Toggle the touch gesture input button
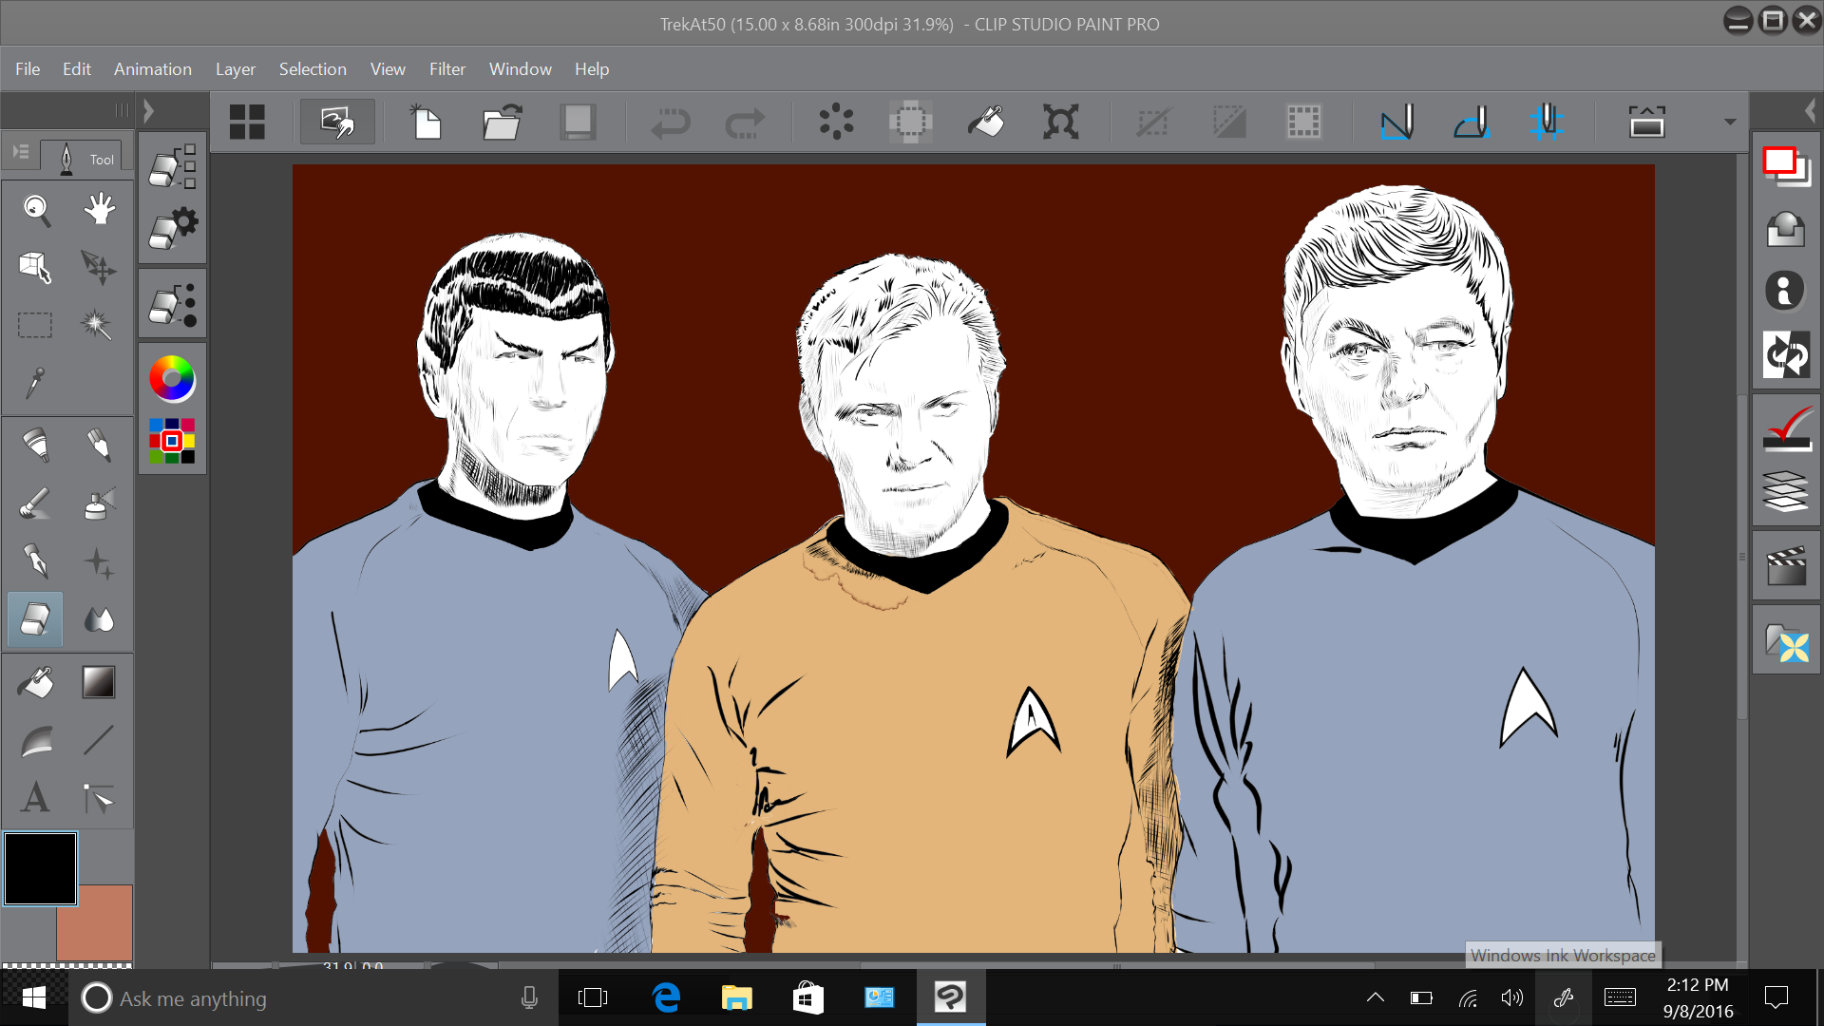 [x=337, y=122]
